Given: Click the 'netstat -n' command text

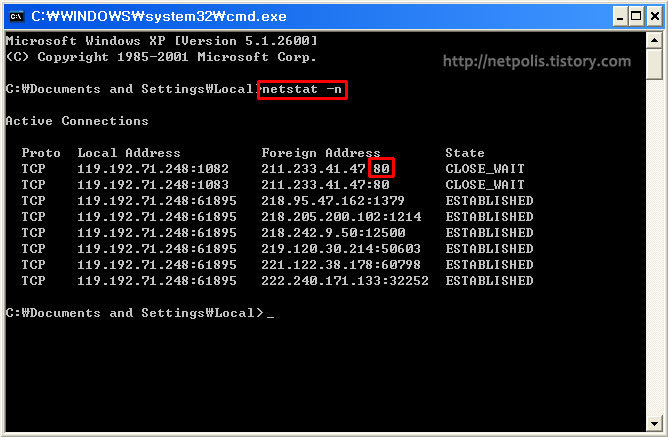Looking at the screenshot, I should tap(302, 89).
